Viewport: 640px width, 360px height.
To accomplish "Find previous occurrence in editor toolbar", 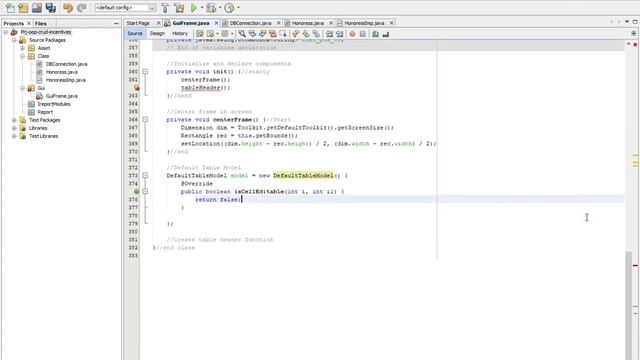I will (x=252, y=34).
